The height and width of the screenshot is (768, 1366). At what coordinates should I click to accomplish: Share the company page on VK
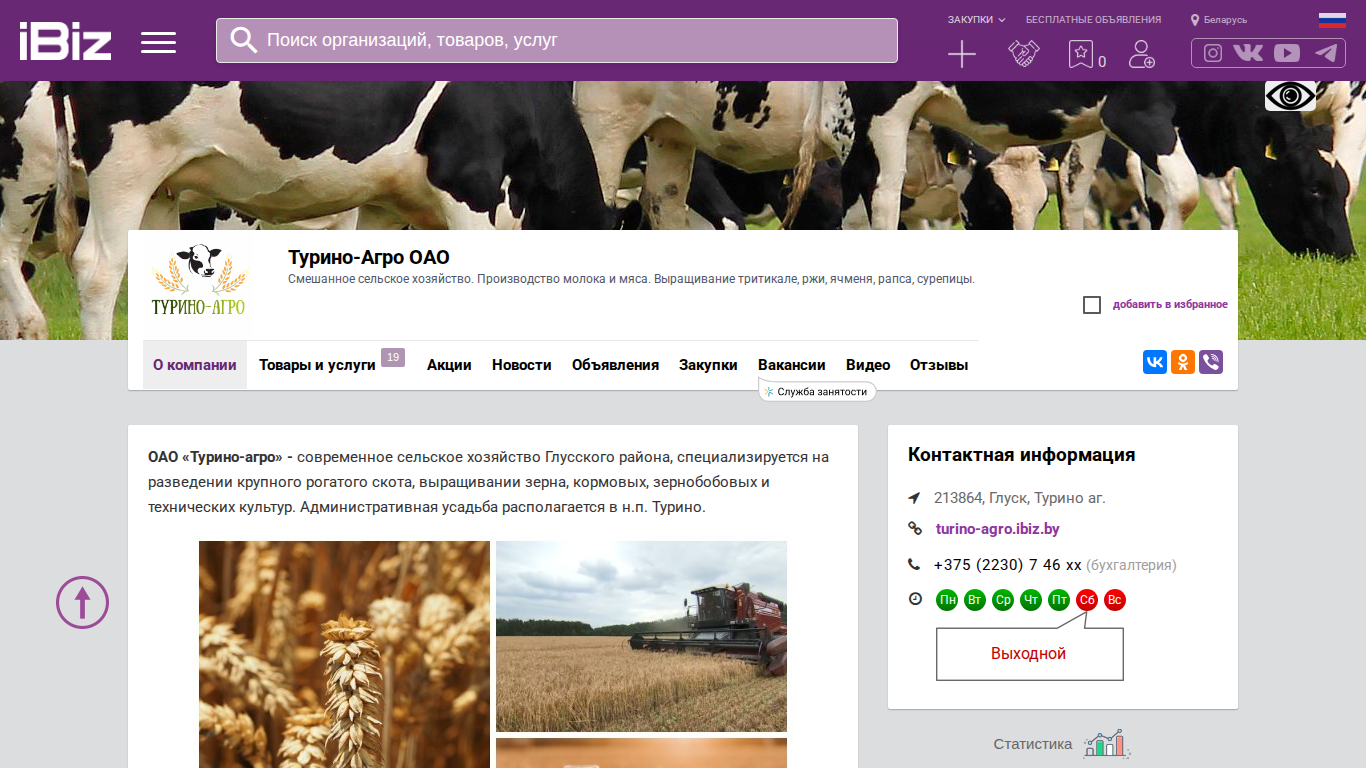(x=1155, y=362)
